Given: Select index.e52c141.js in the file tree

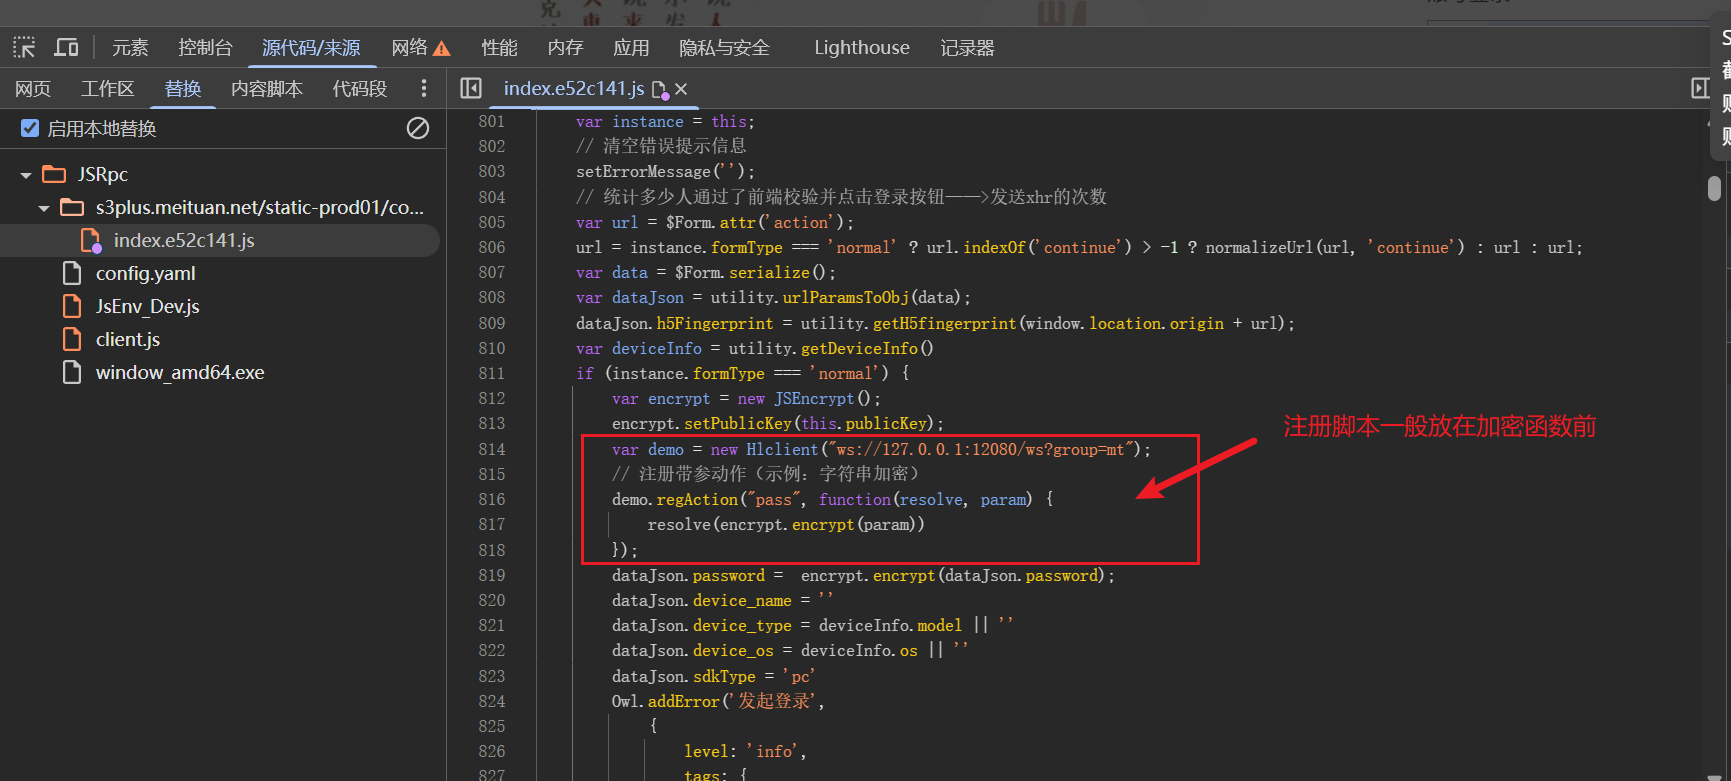Looking at the screenshot, I should [x=184, y=240].
